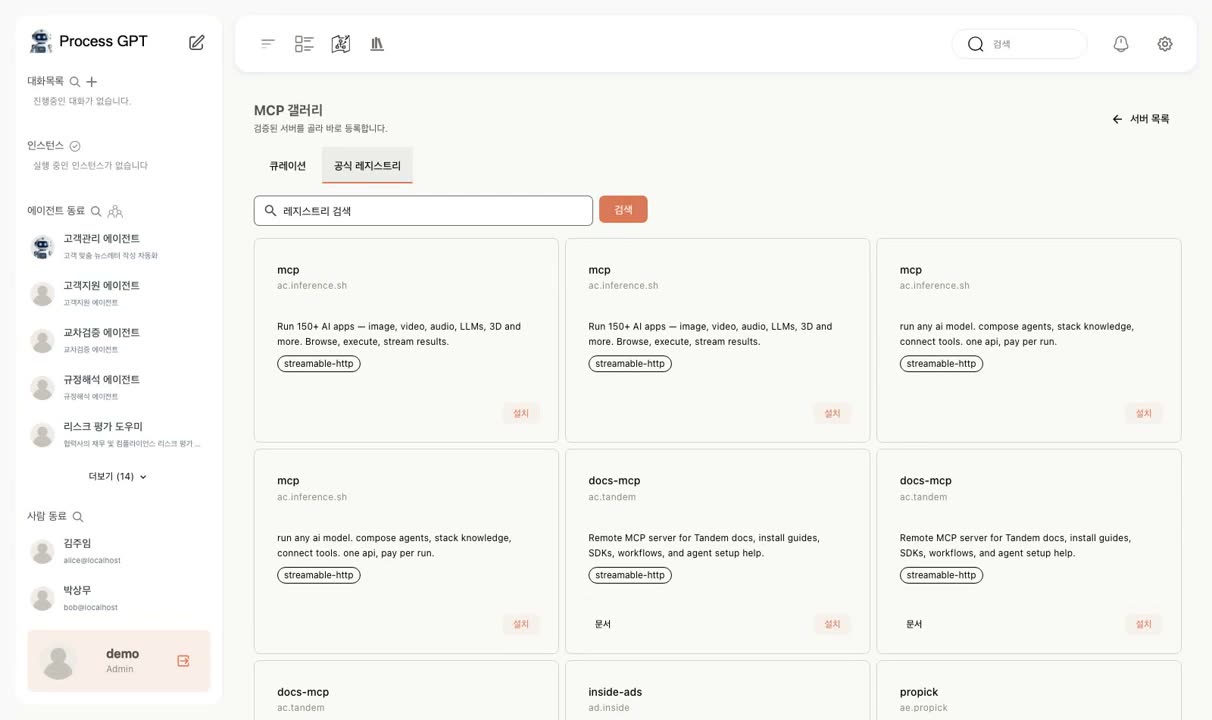Install second-row mcp run any ai model card
1212x720 pixels.
click(x=521, y=624)
